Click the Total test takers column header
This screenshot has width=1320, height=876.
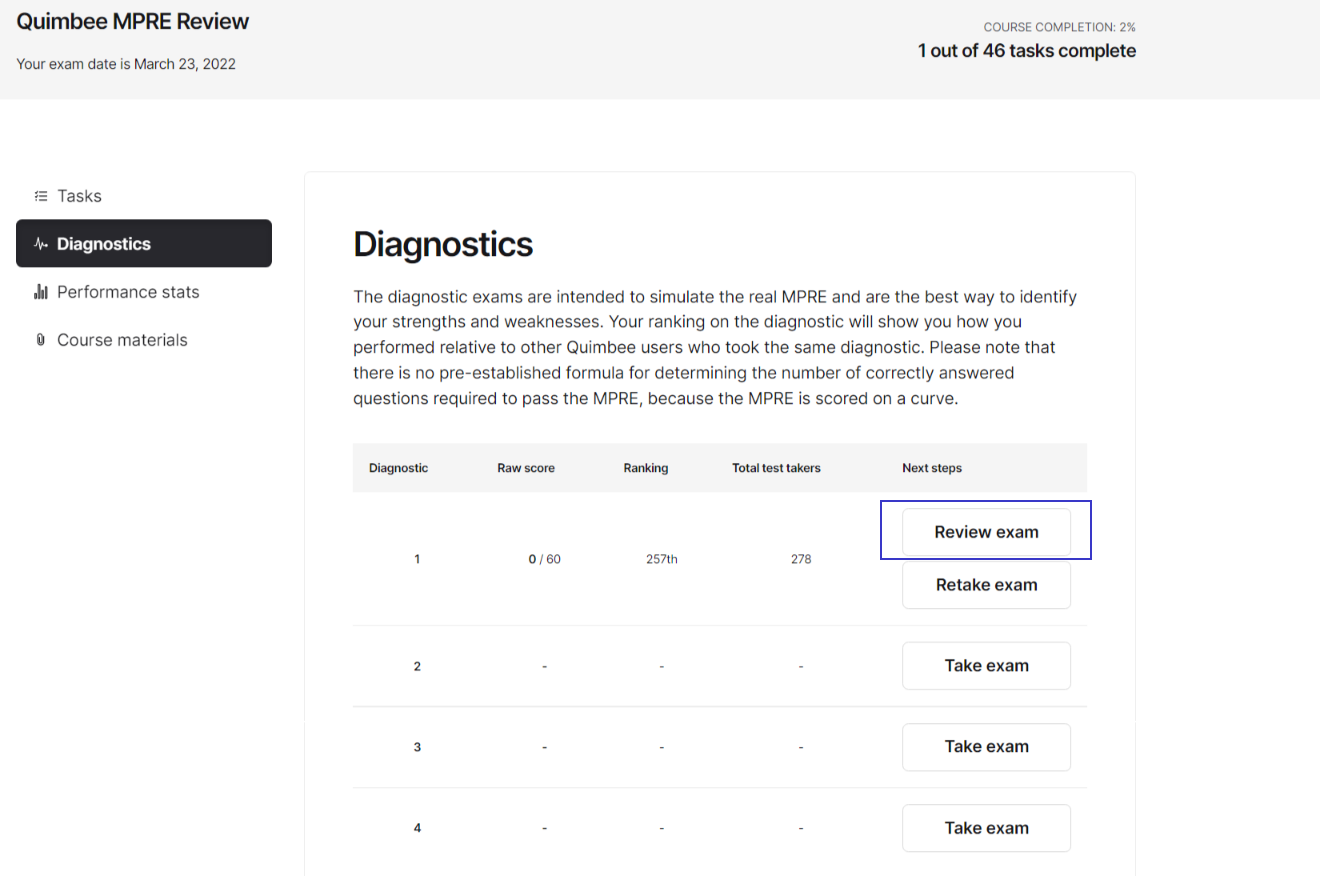[x=776, y=468]
